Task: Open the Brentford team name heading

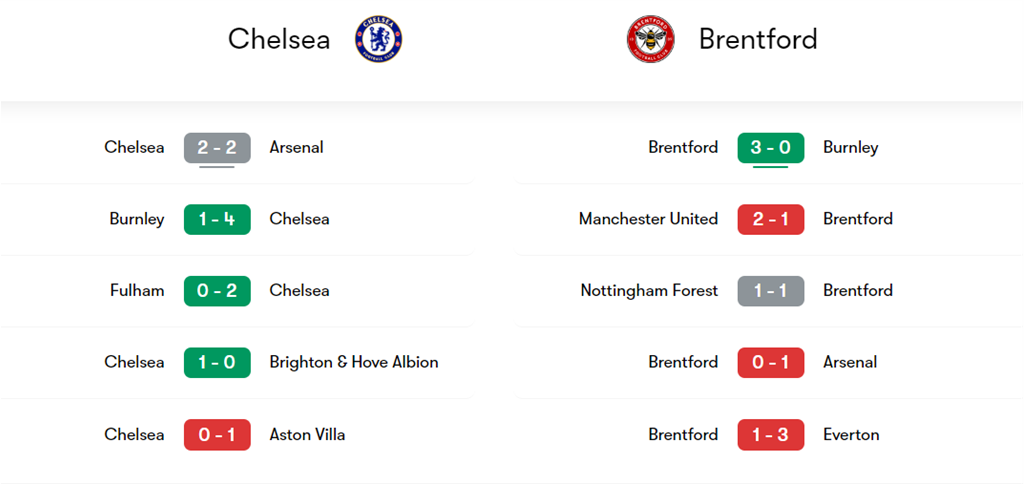Action: pos(758,39)
